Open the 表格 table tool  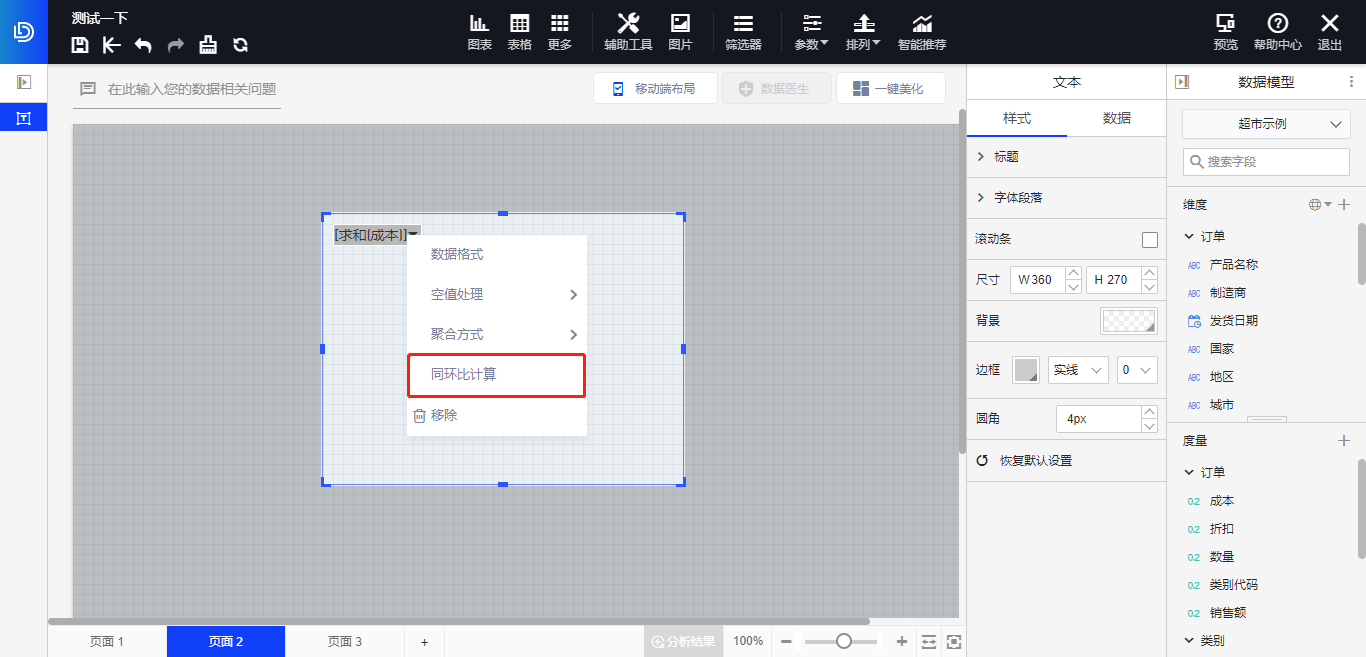[520, 32]
